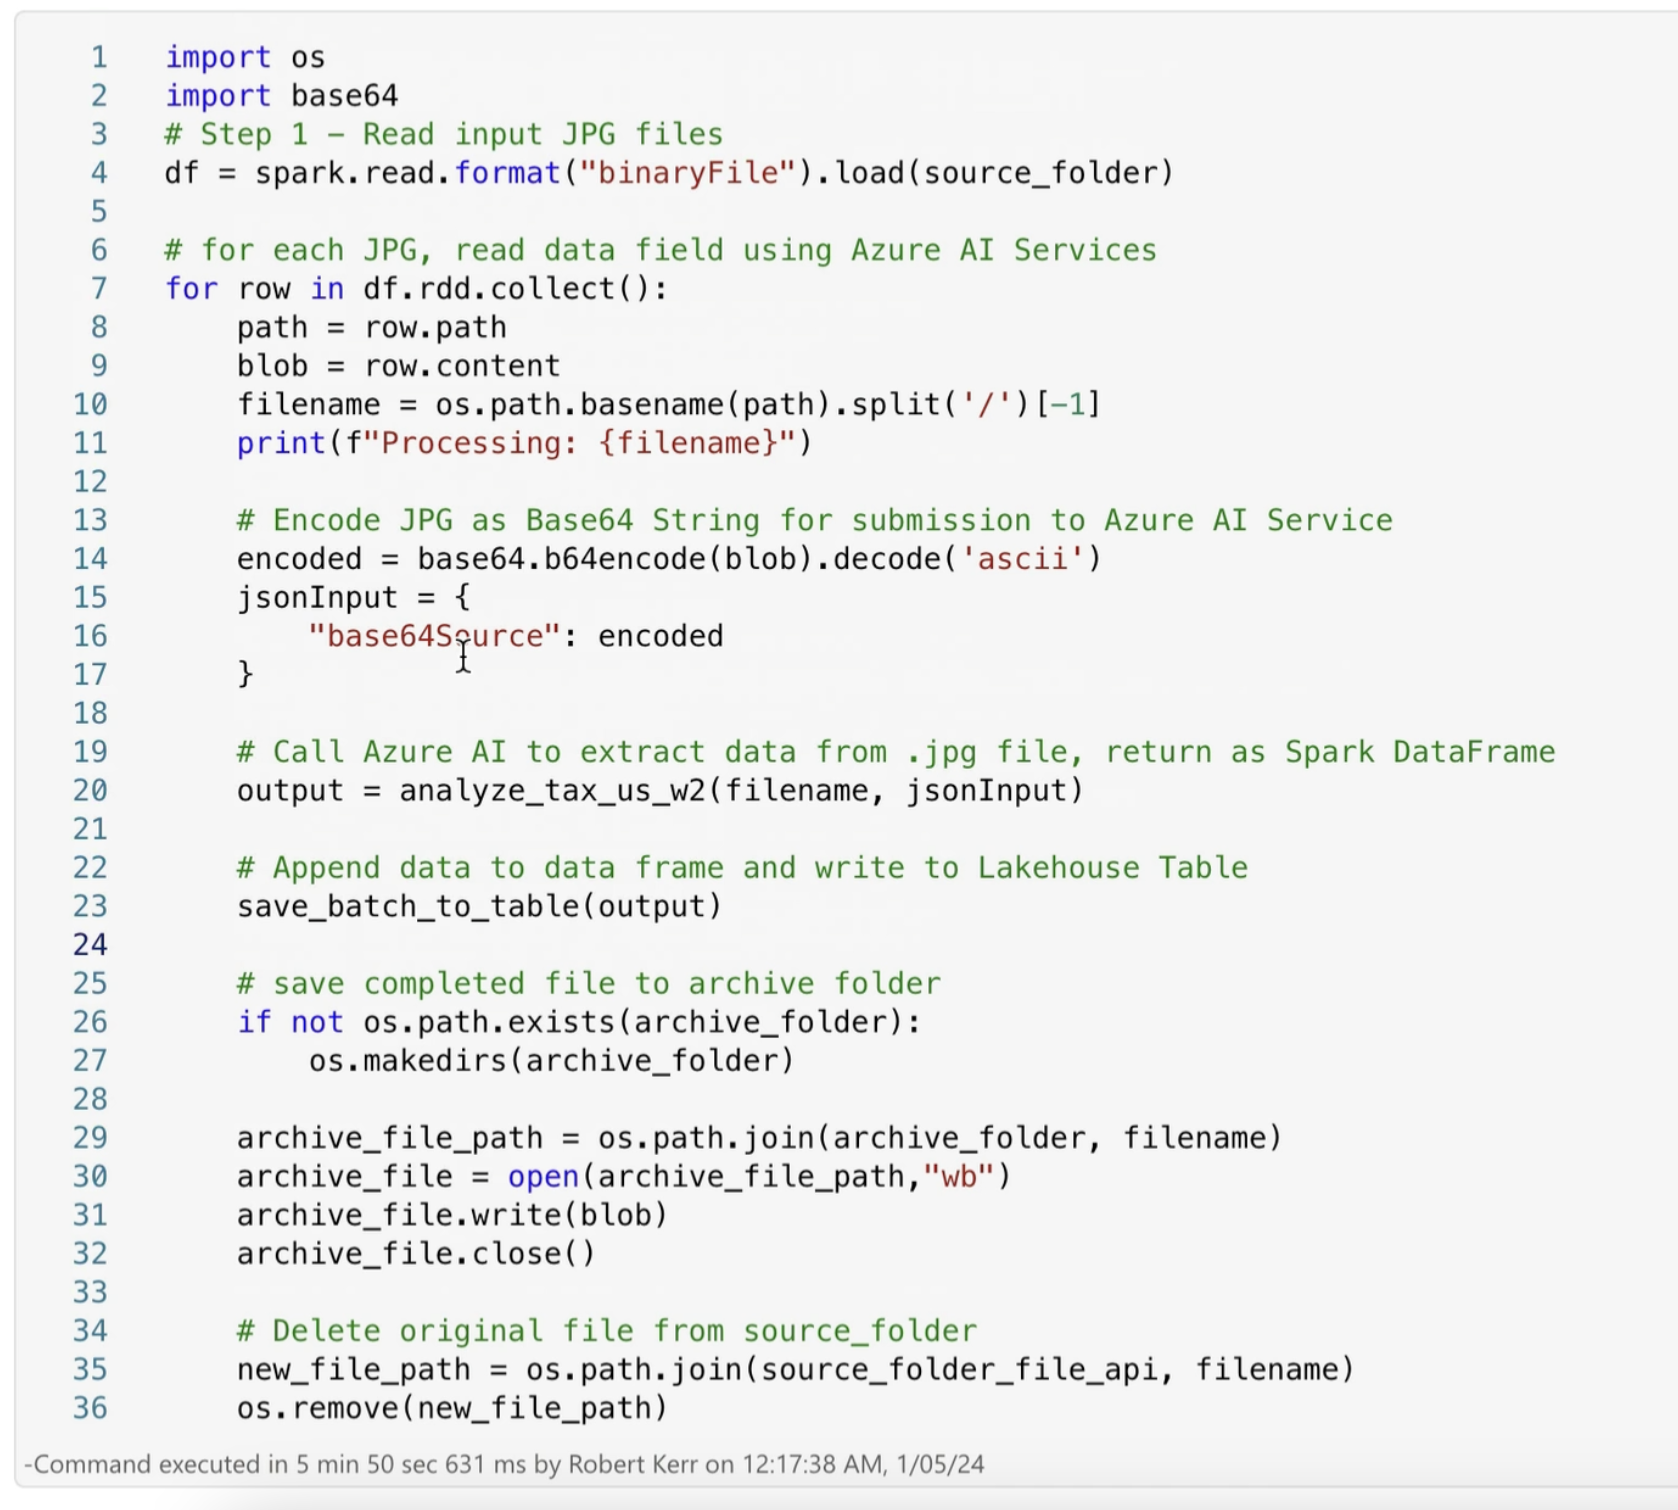
Task: Click line number 1 in the gutter
Action: (98, 57)
